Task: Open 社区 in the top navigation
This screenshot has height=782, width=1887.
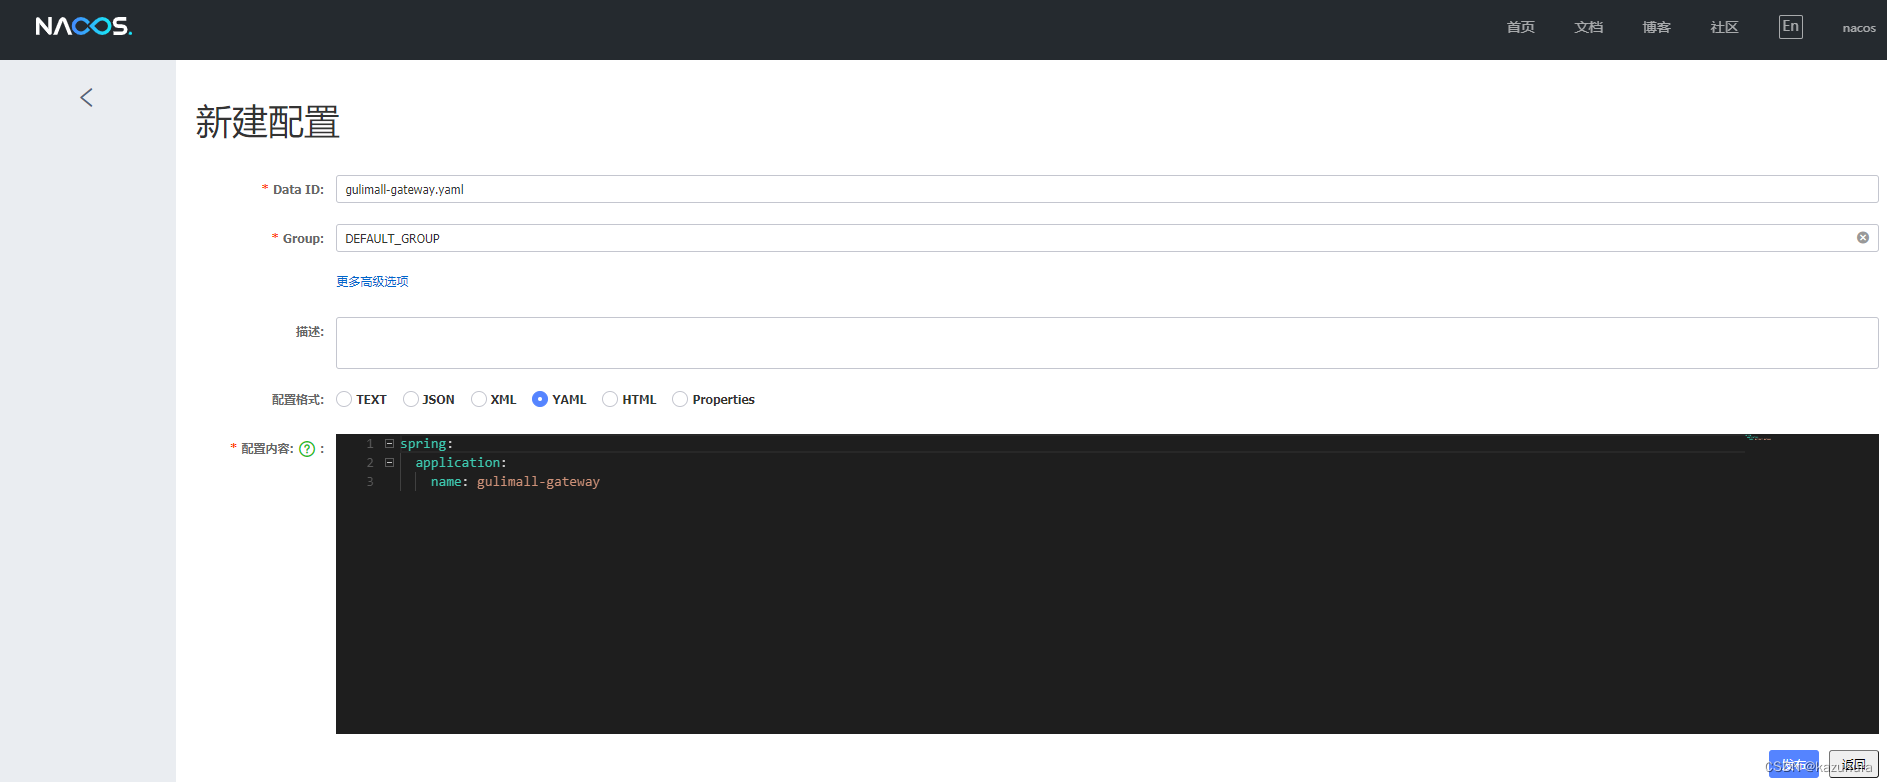Action: 1725,27
